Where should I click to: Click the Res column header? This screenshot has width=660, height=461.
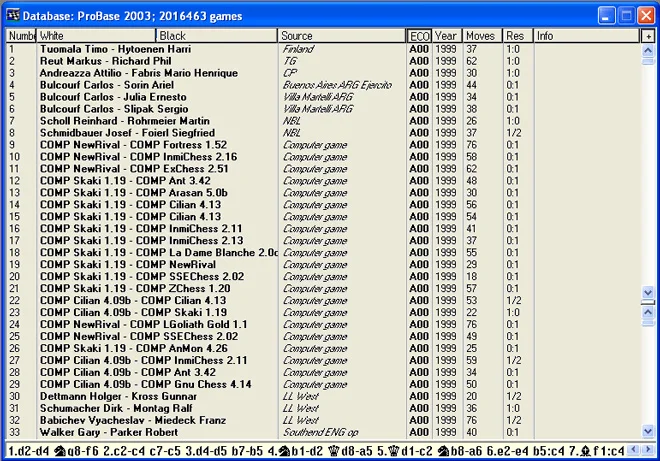tap(516, 36)
